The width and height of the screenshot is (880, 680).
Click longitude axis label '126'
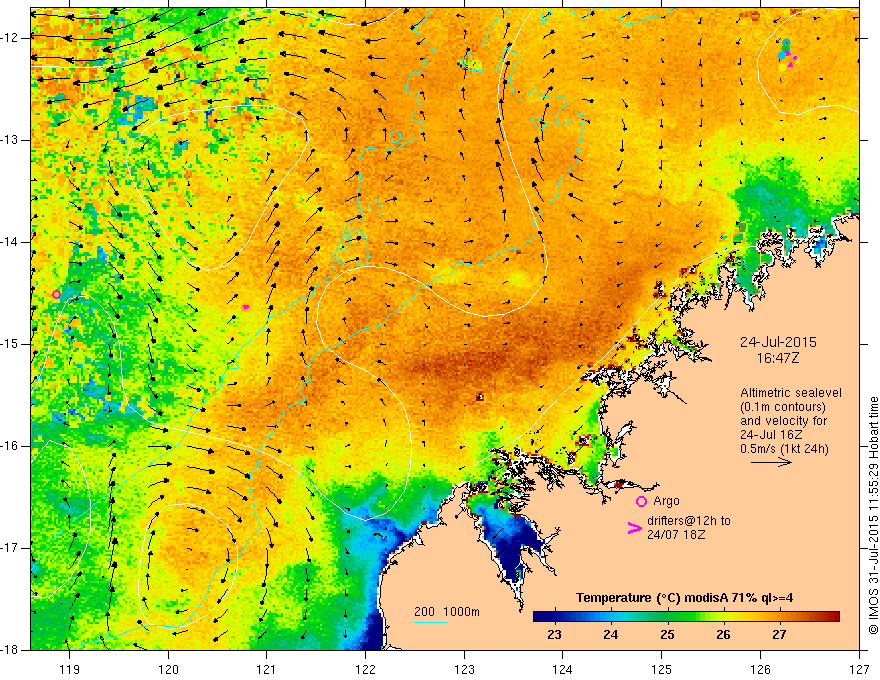click(760, 669)
